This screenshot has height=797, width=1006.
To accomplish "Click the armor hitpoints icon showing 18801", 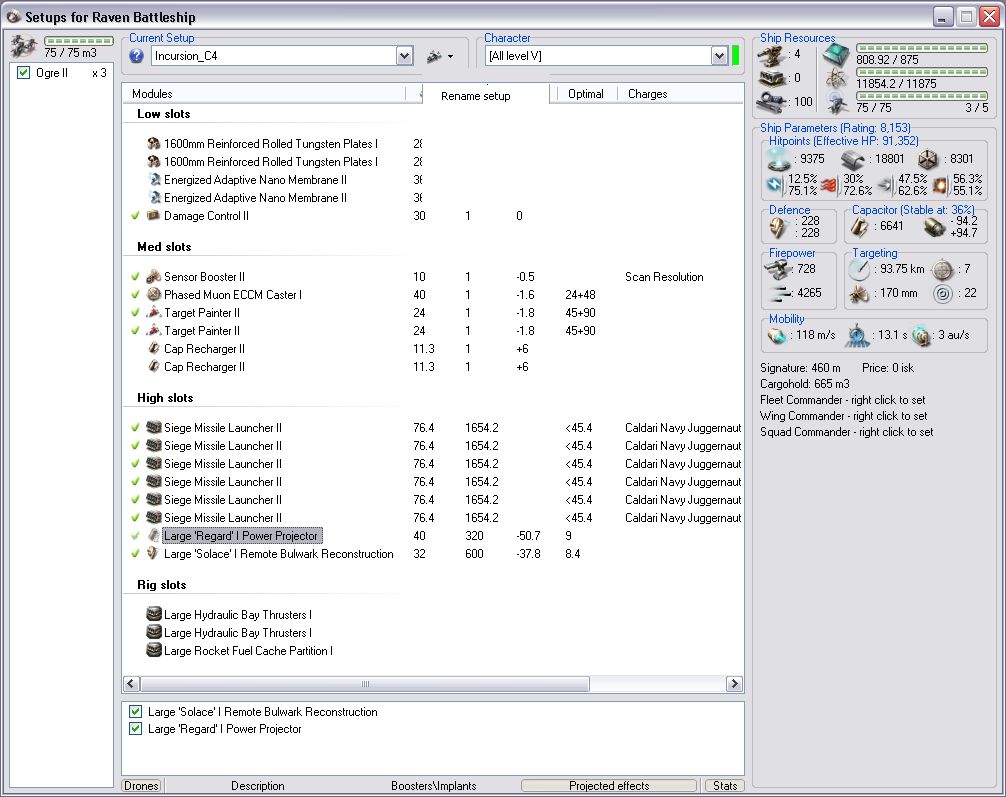I will click(853, 159).
